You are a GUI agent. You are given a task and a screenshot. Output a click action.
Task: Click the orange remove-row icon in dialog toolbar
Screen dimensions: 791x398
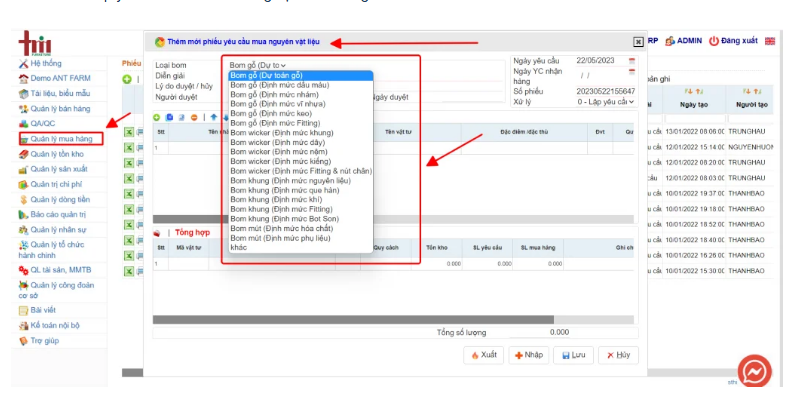point(194,117)
